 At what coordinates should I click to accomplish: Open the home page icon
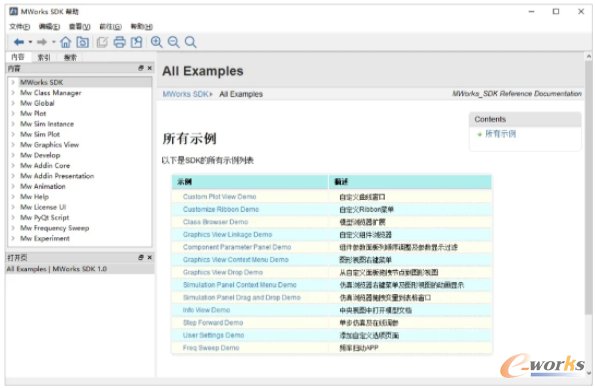tap(66, 42)
